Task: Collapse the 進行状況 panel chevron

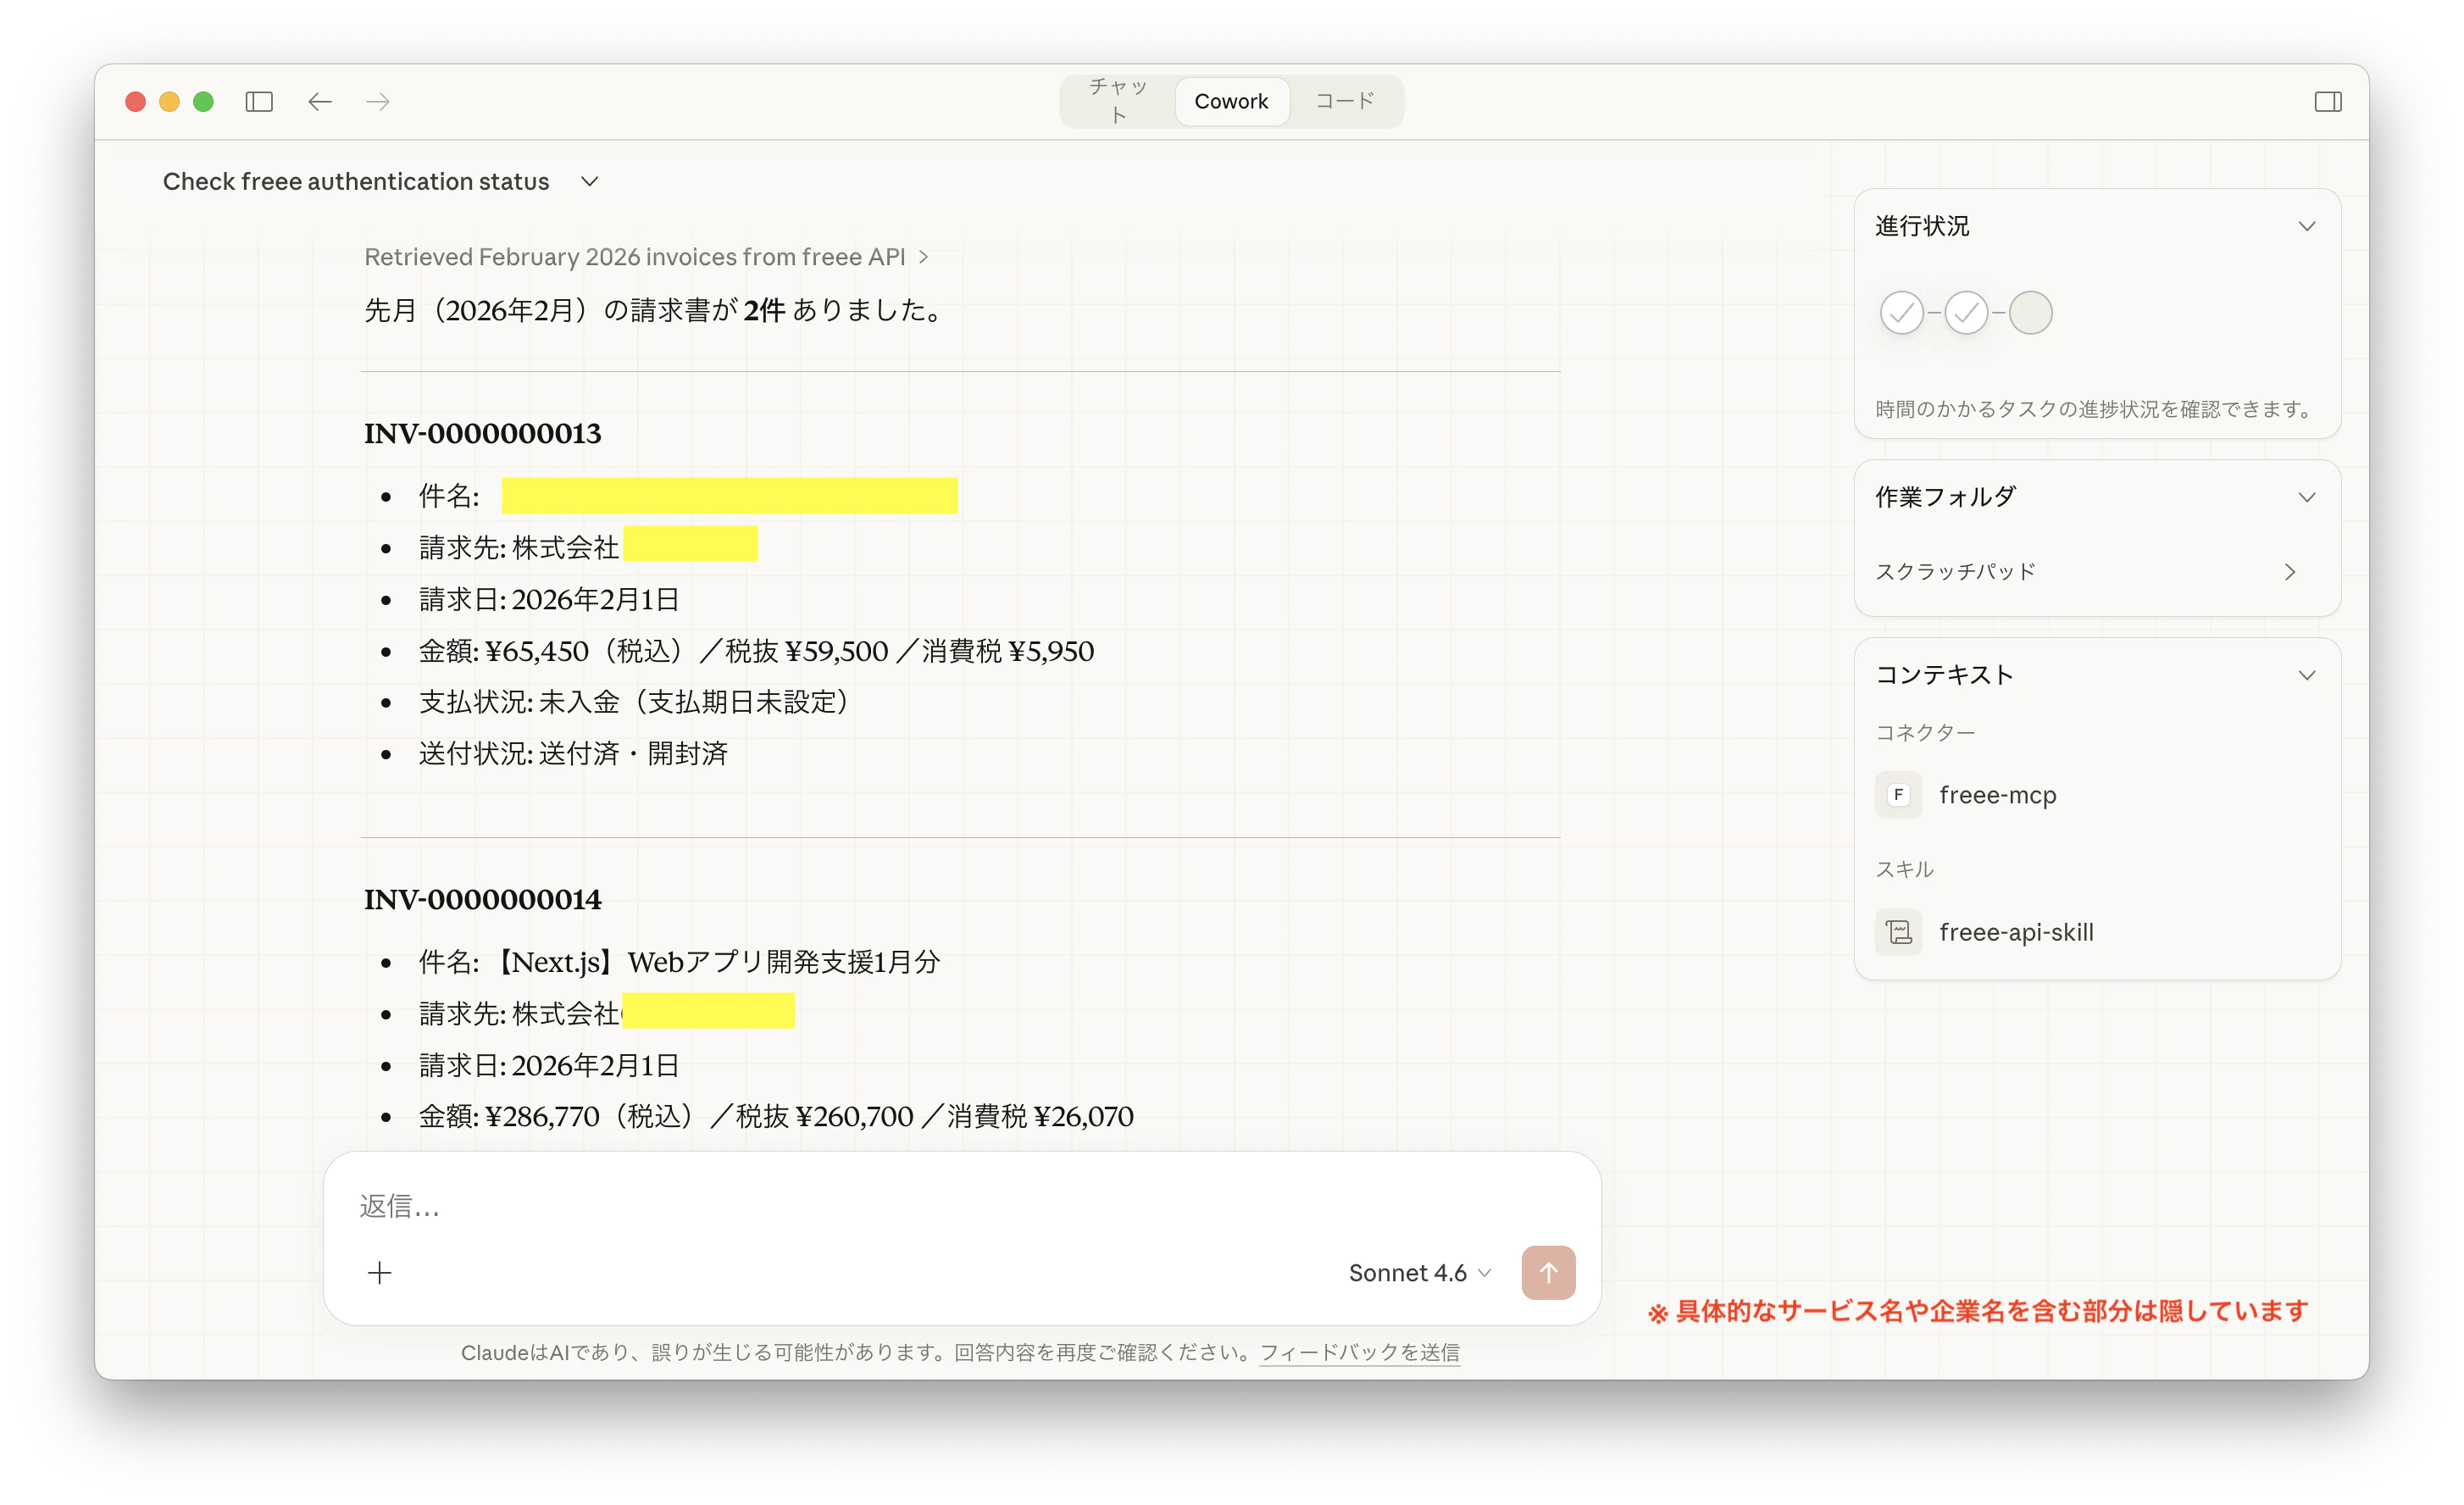Action: 2307,226
